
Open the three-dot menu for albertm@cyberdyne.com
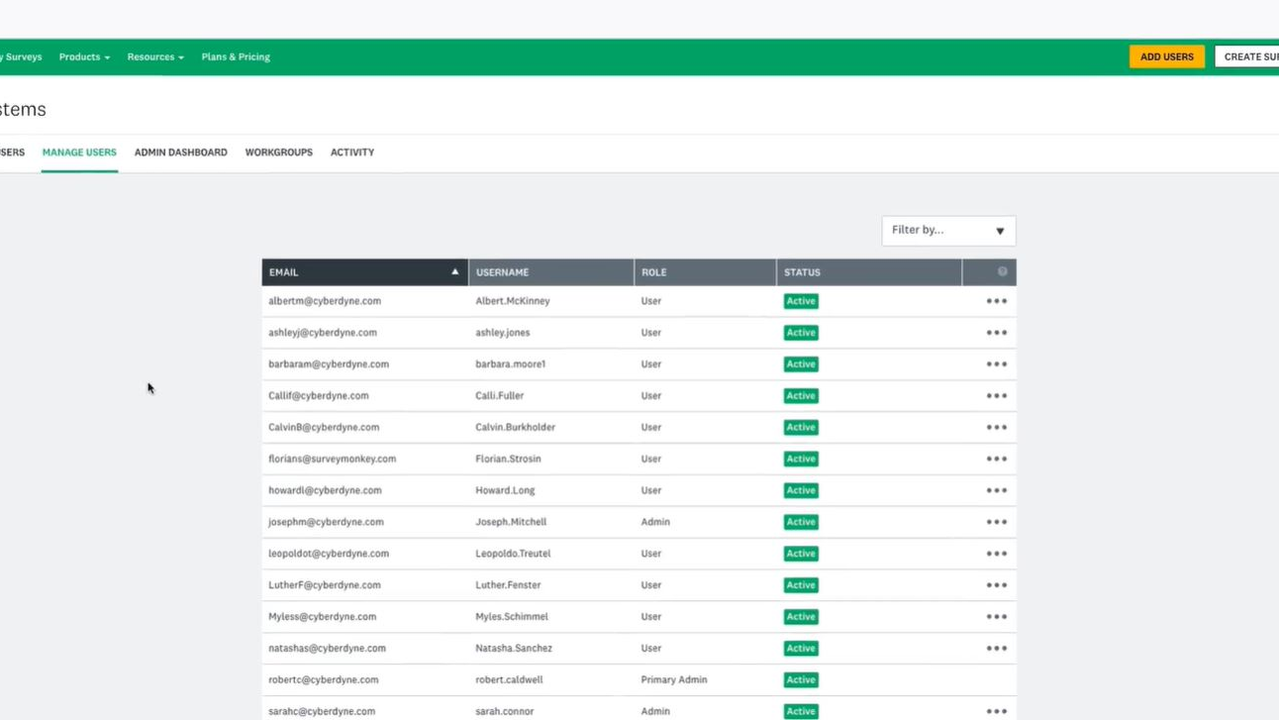pyautogui.click(x=996, y=301)
